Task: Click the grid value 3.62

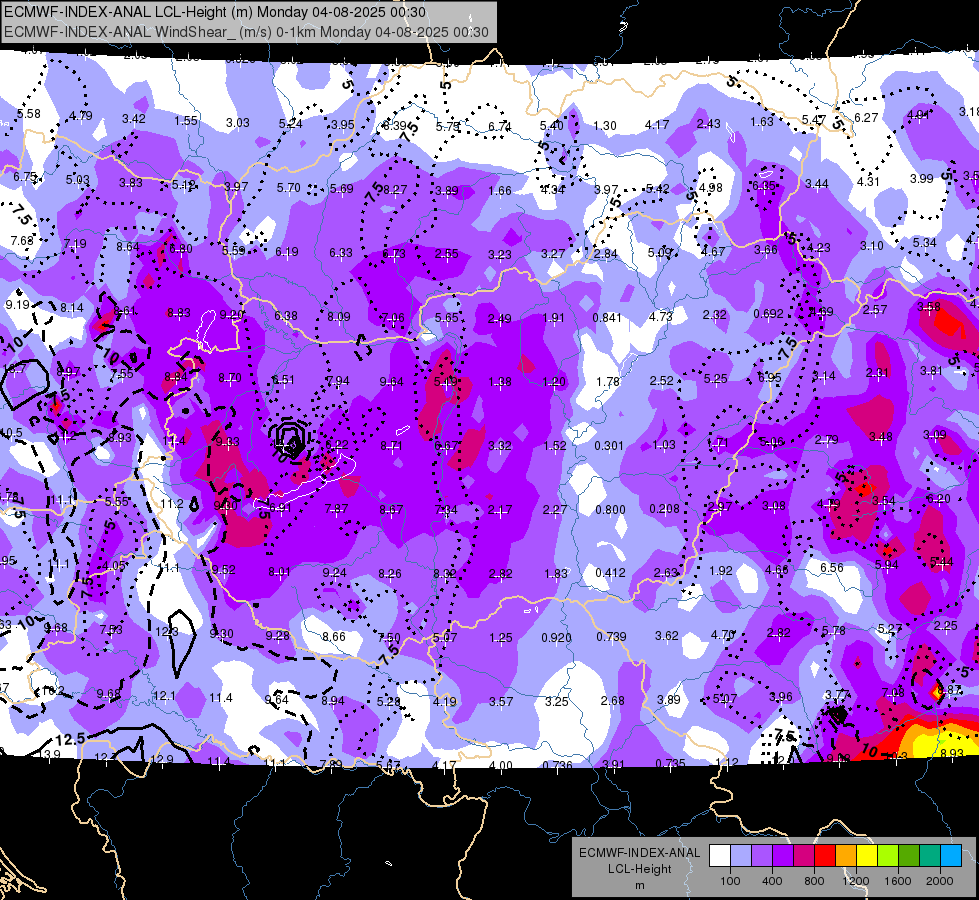Action: (x=666, y=636)
